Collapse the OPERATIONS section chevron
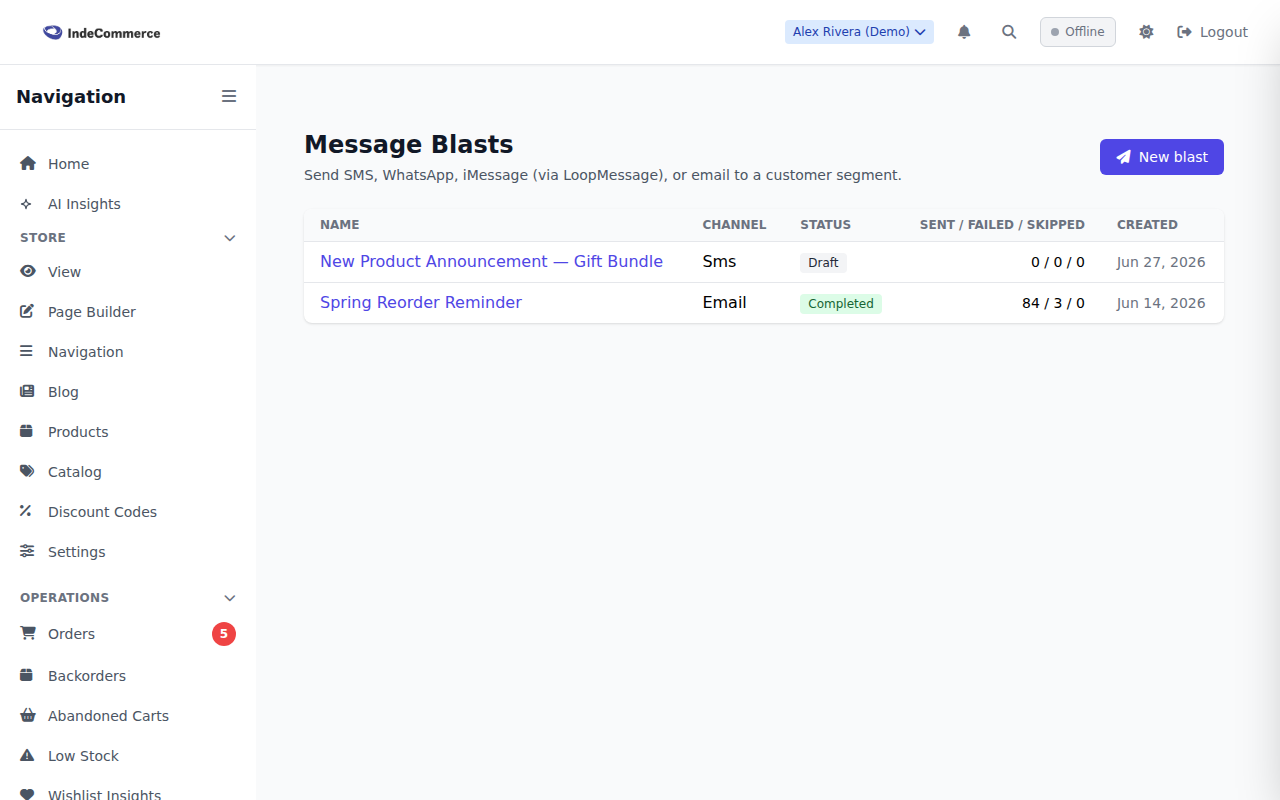 tap(230, 598)
